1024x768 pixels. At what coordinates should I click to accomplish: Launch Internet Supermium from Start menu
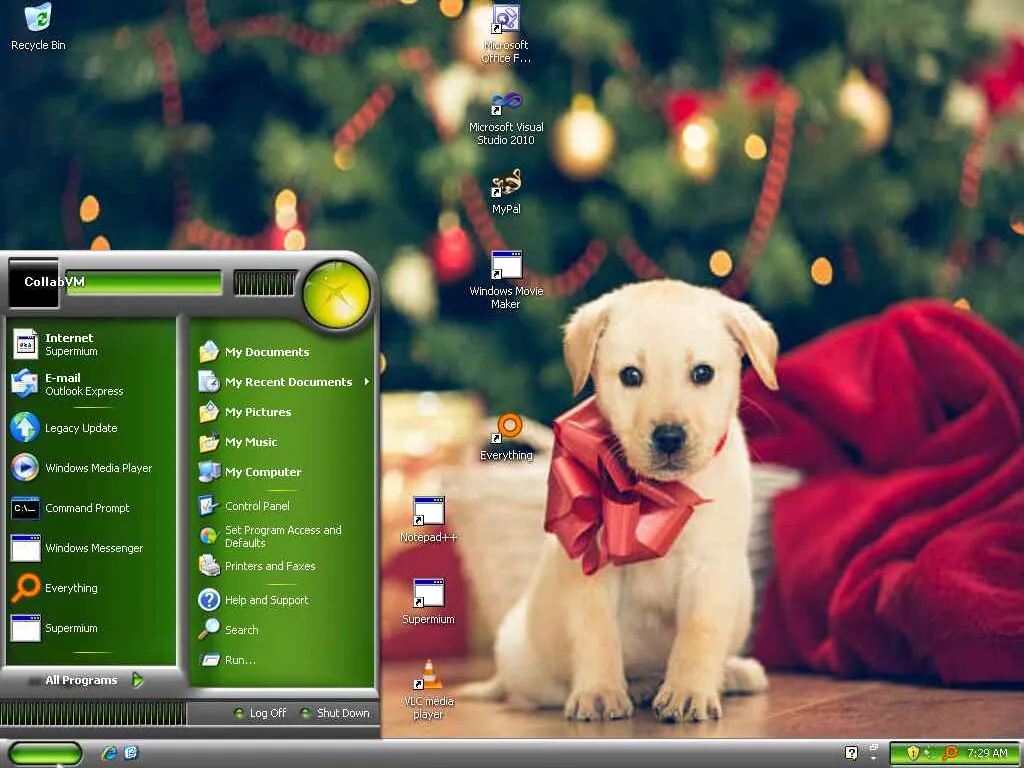[90, 344]
